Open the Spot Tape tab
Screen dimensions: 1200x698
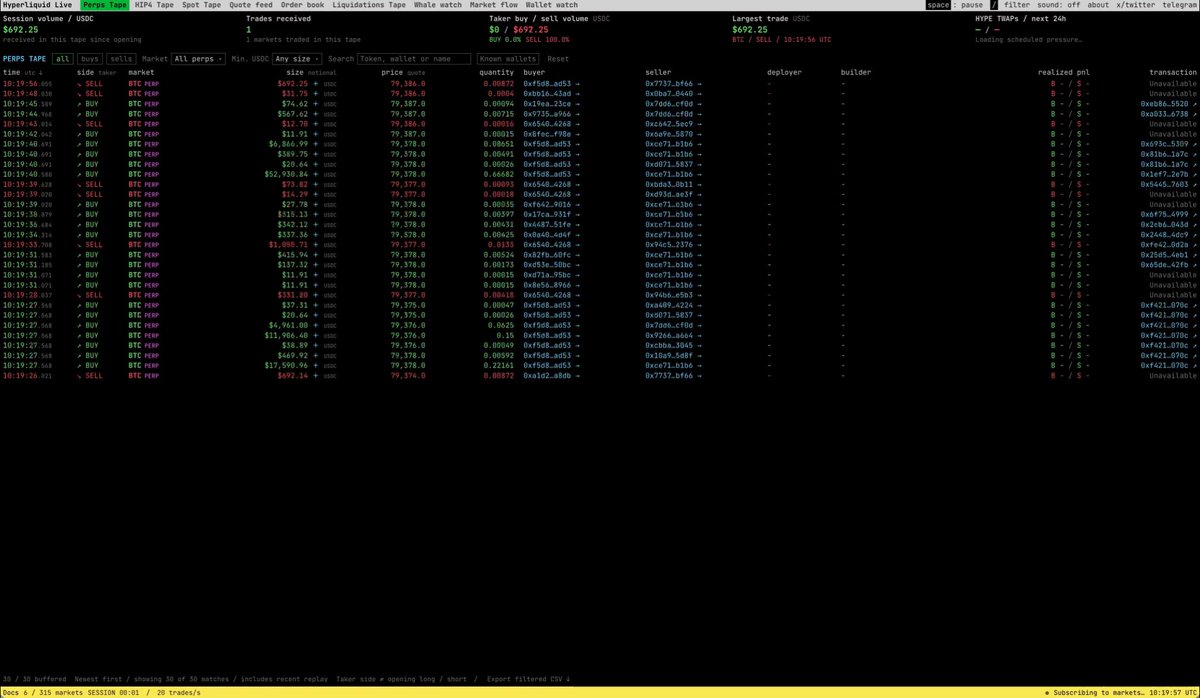pos(202,5)
